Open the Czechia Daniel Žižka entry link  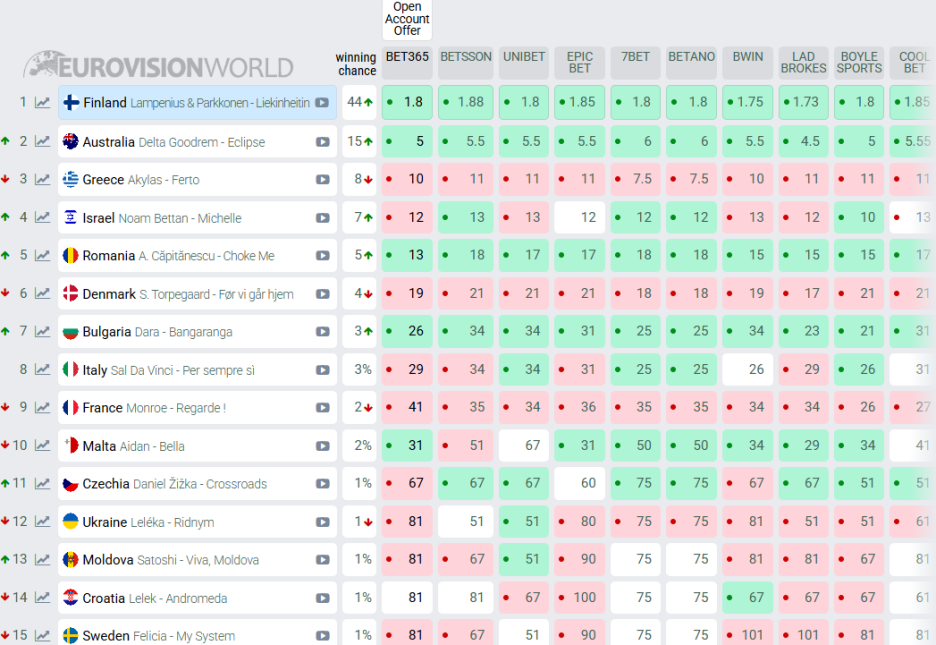pyautogui.click(x=198, y=483)
